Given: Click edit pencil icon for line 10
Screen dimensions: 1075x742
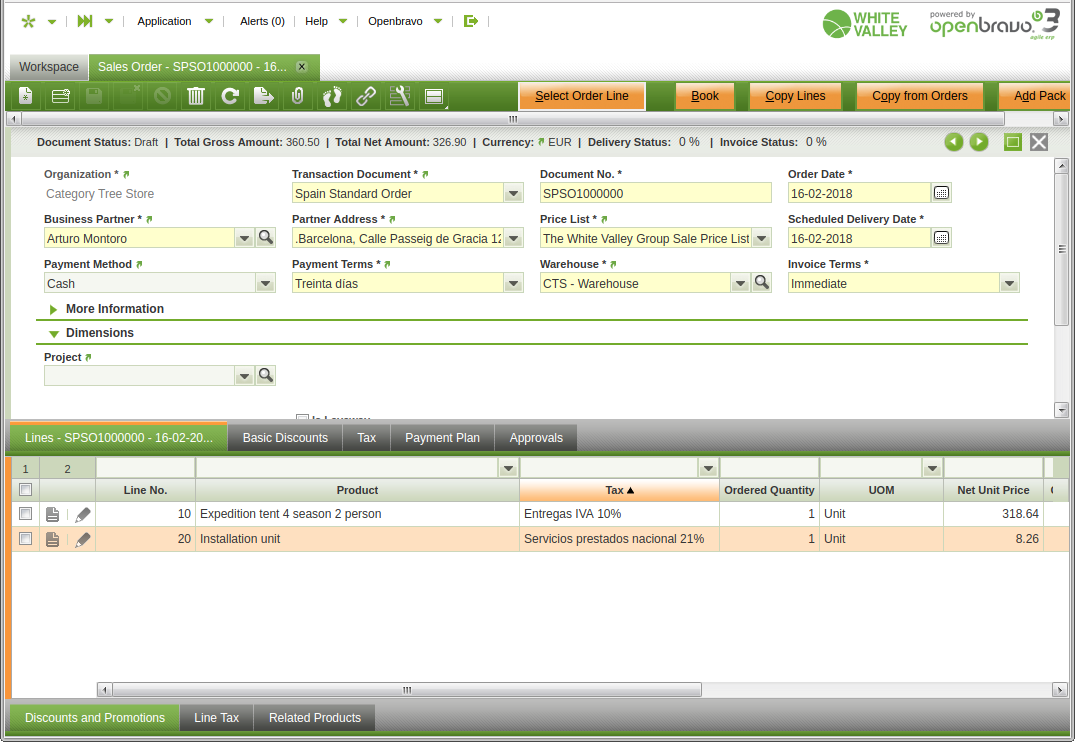Looking at the screenshot, I should (83, 514).
